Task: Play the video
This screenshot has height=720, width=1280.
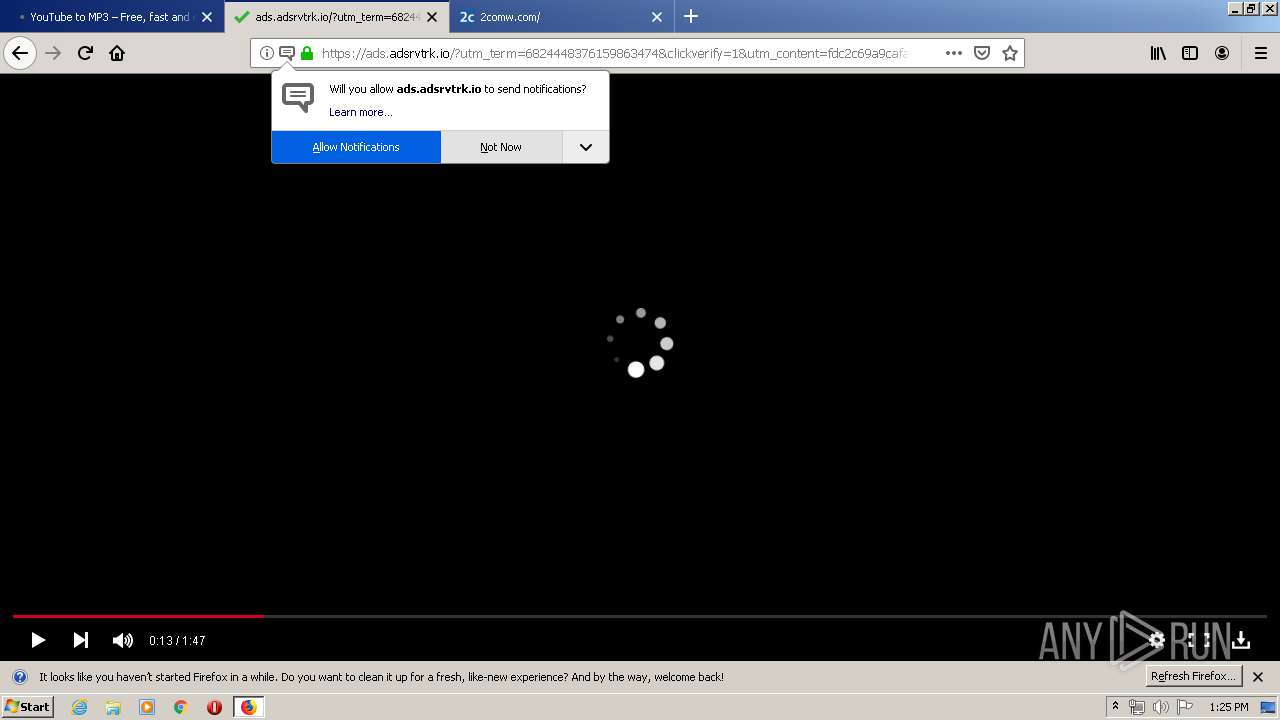Action: click(x=38, y=640)
